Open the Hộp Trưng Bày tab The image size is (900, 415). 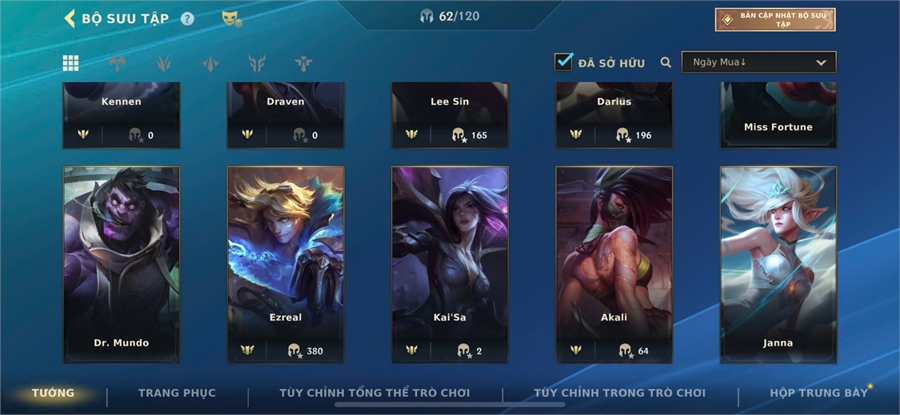(x=818, y=393)
